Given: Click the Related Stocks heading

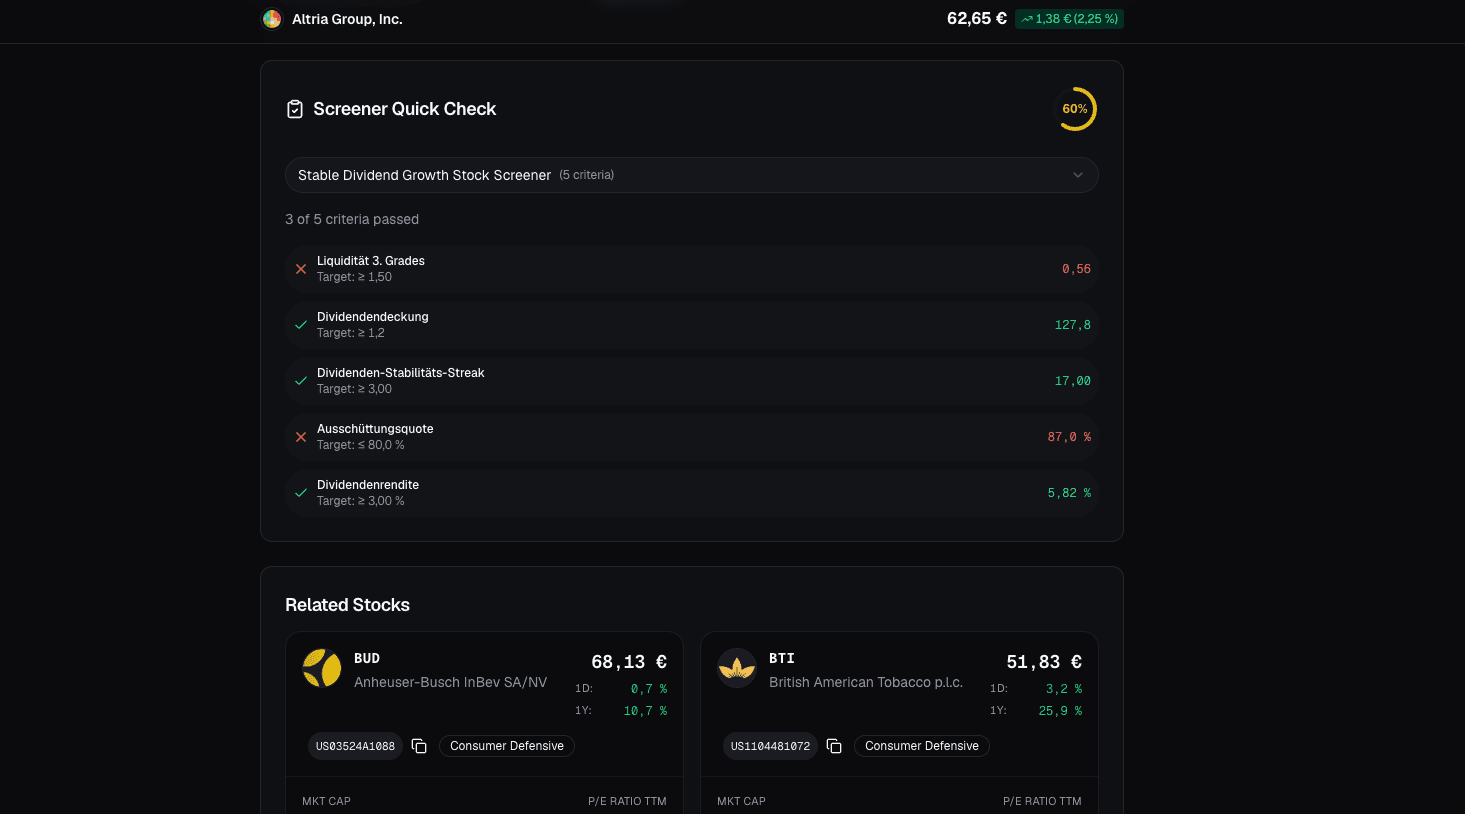Looking at the screenshot, I should point(347,605).
